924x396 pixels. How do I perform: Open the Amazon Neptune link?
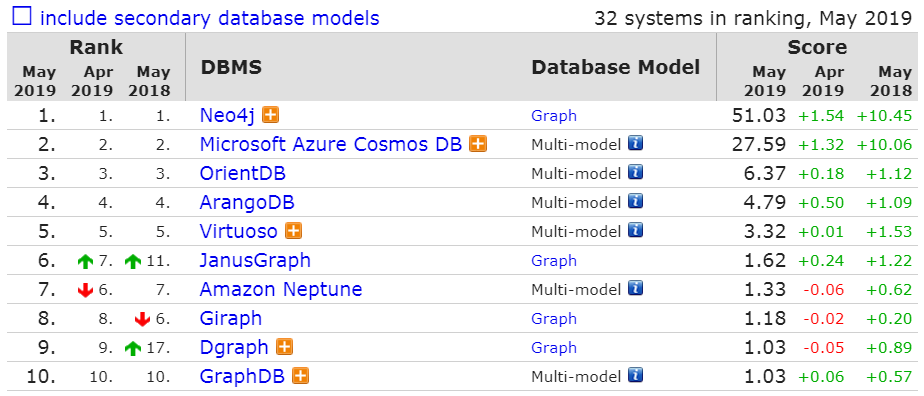coord(281,289)
